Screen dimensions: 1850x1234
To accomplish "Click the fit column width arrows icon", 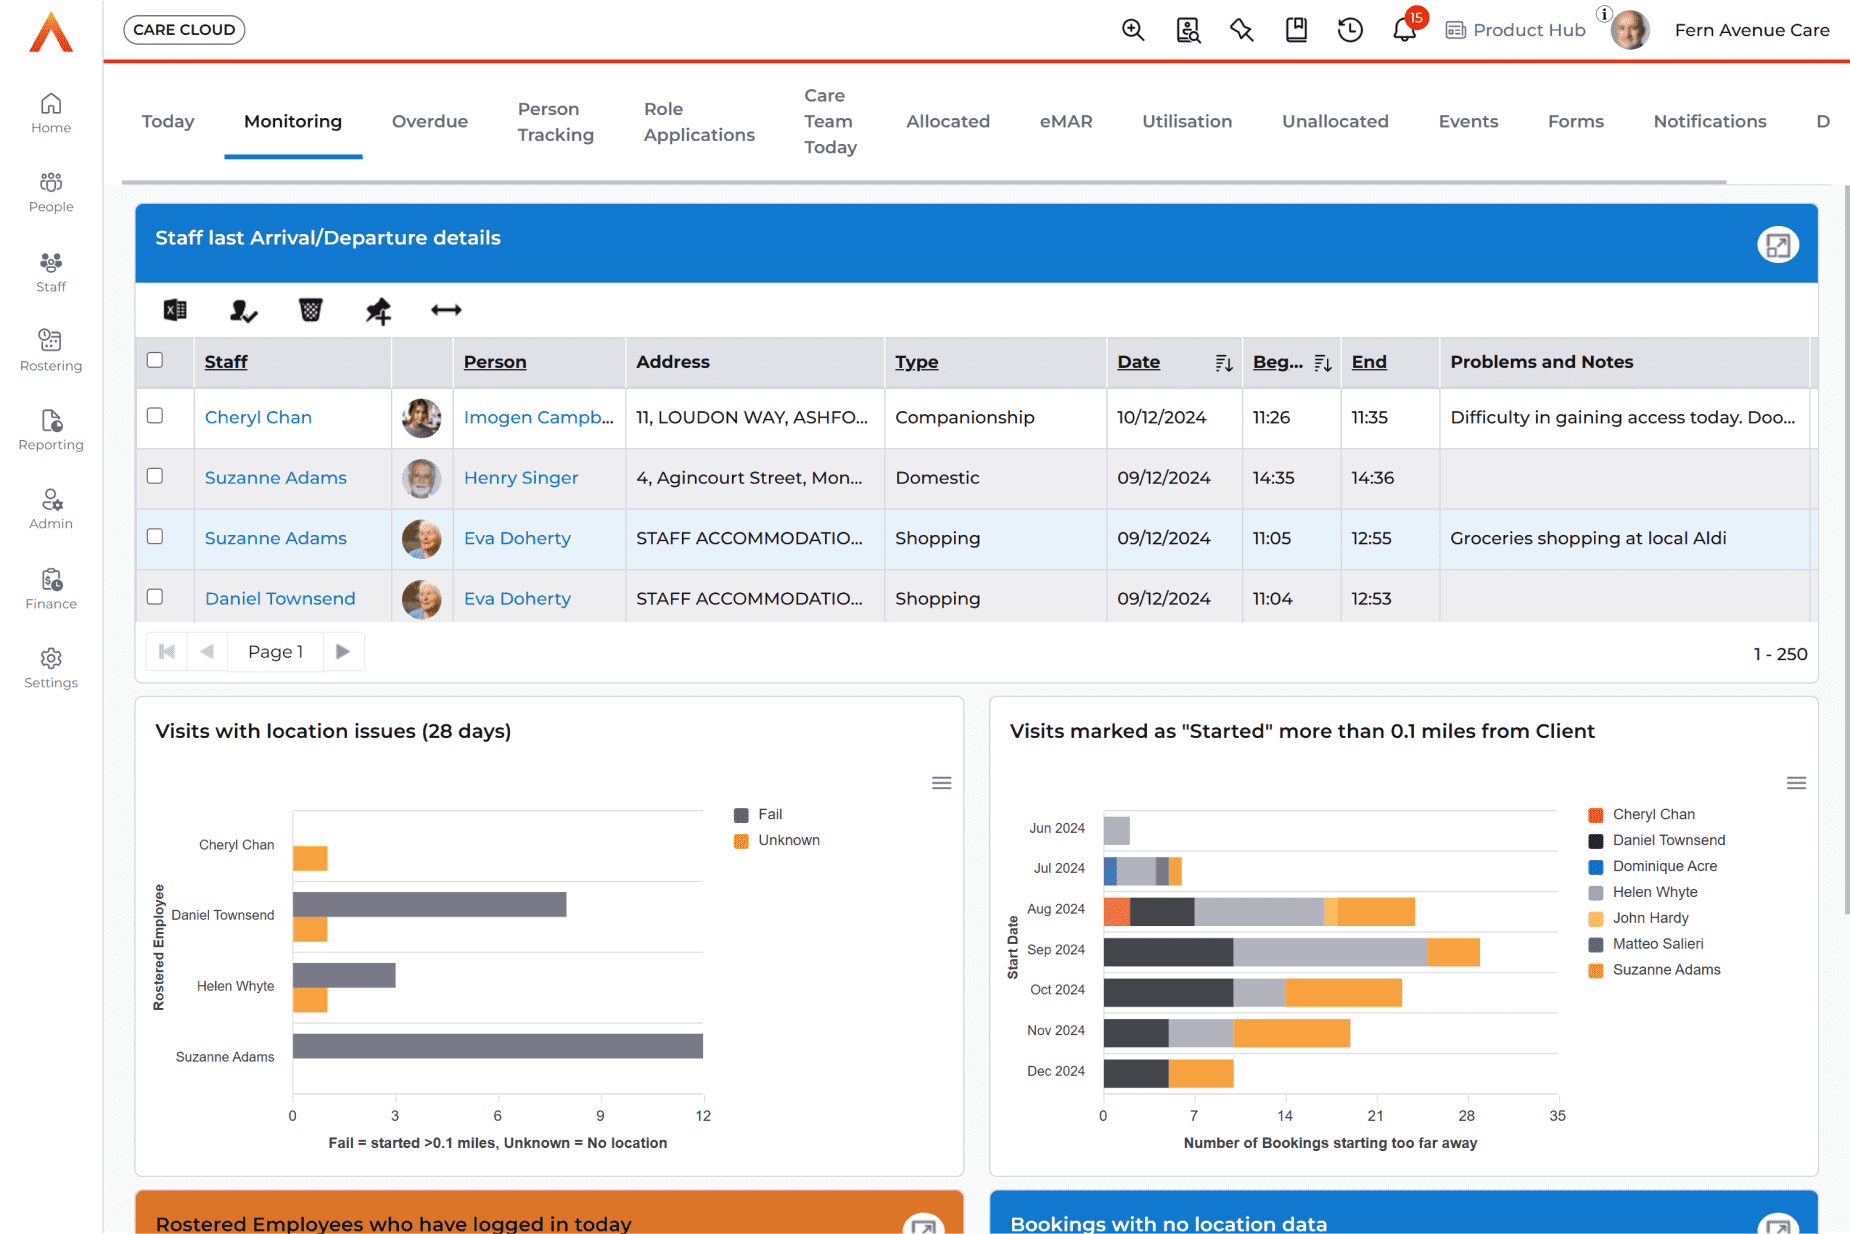I will (446, 311).
